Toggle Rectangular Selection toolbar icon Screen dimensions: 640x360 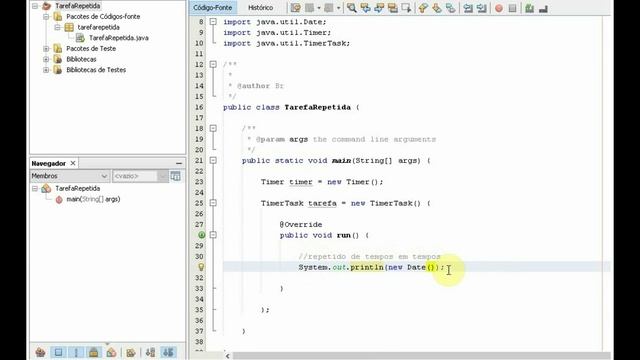click(x=407, y=8)
